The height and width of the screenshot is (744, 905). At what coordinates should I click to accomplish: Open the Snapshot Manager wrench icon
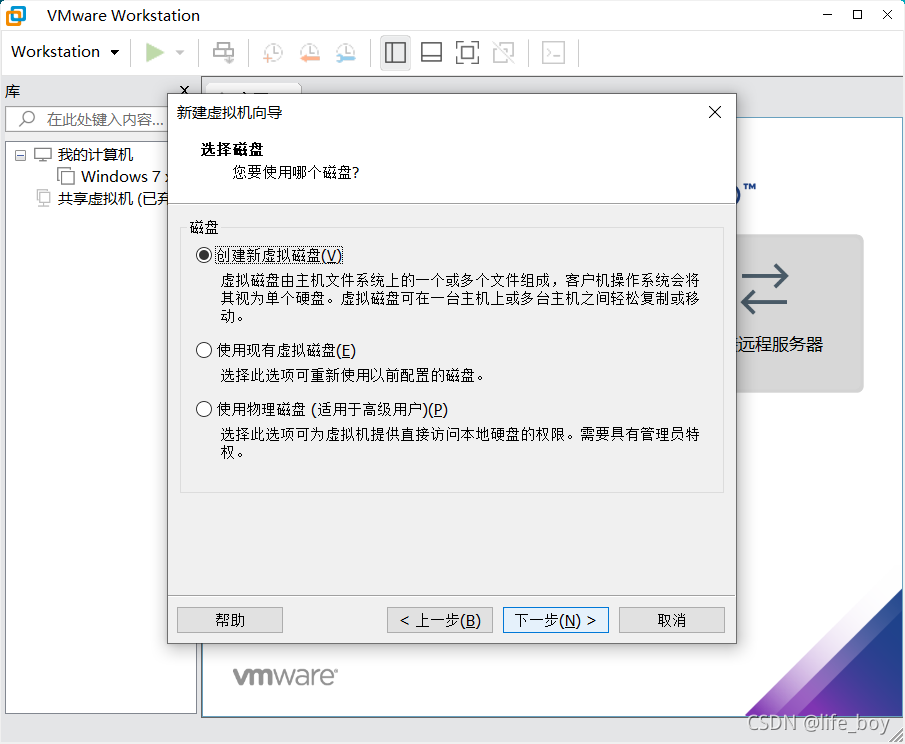click(x=346, y=53)
